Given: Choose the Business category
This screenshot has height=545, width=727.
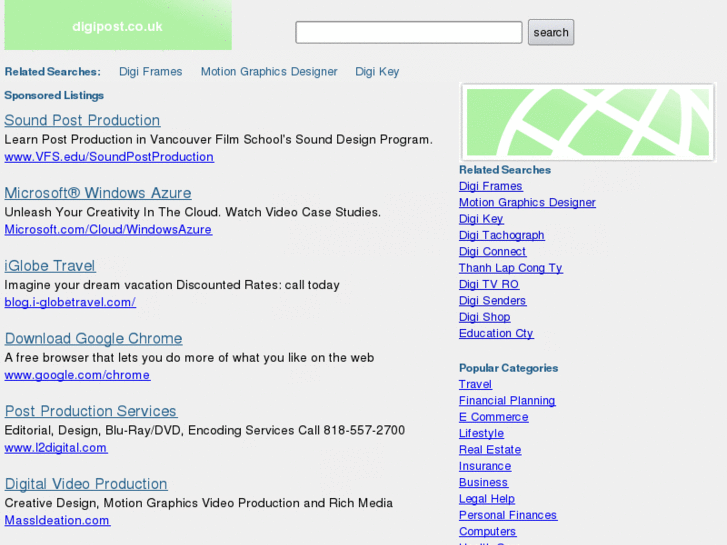Looking at the screenshot, I should click(x=483, y=482).
